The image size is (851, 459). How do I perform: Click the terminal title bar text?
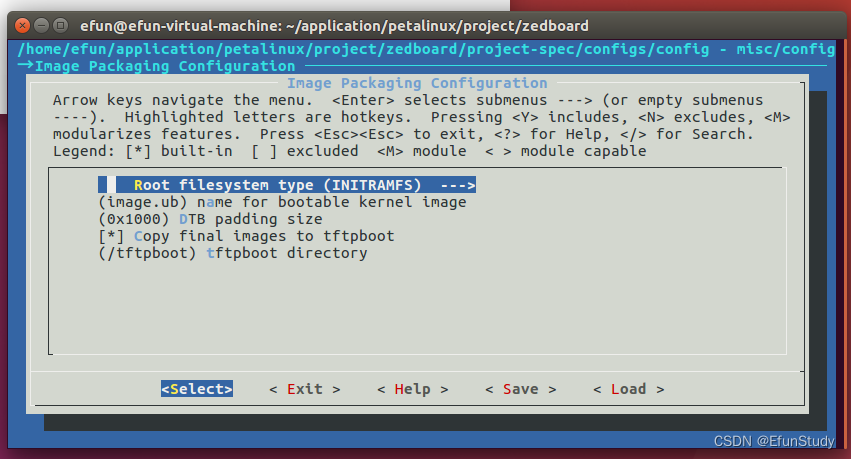click(334, 26)
